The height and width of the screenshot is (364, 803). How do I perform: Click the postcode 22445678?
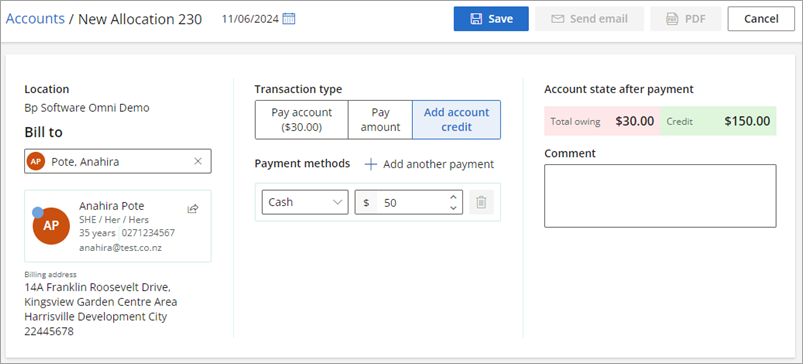point(49,331)
